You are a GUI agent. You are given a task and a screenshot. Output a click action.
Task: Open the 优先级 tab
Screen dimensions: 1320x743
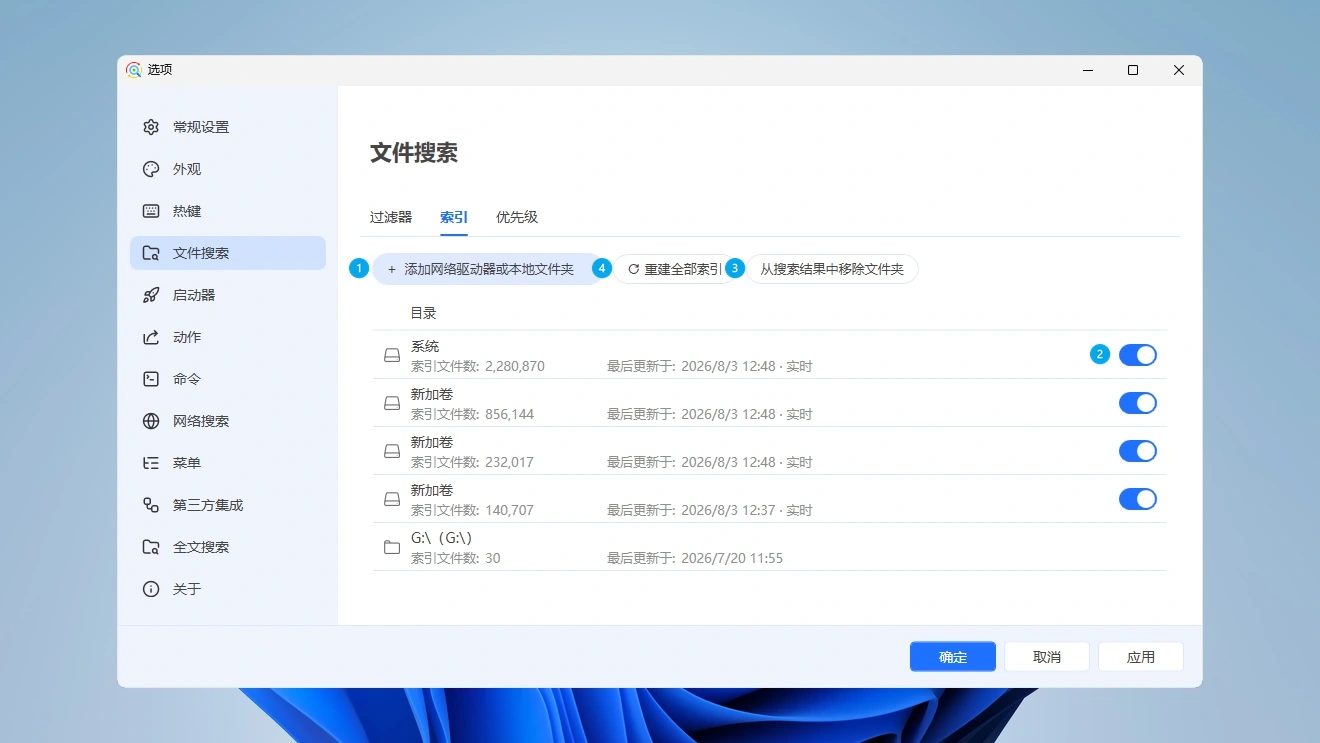coord(517,217)
